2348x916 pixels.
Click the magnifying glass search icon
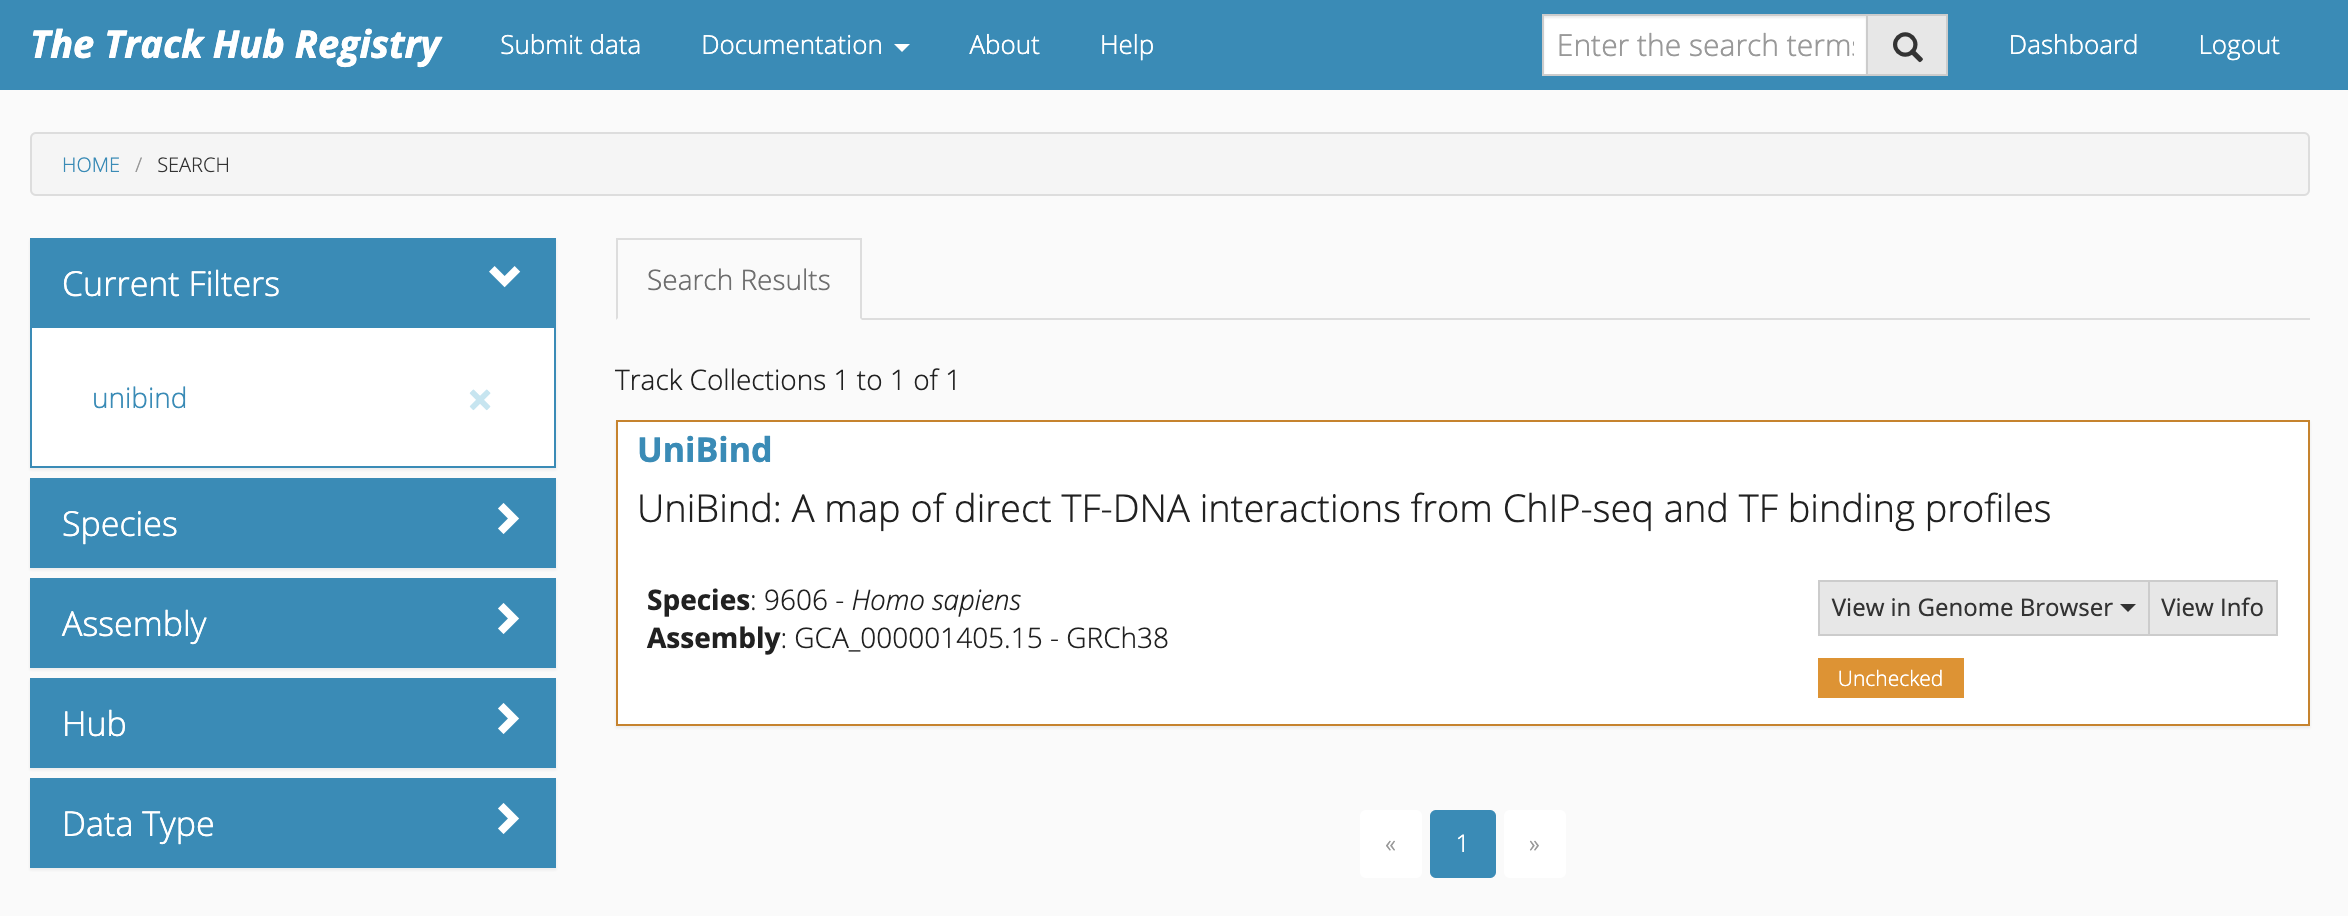pyautogui.click(x=1906, y=46)
